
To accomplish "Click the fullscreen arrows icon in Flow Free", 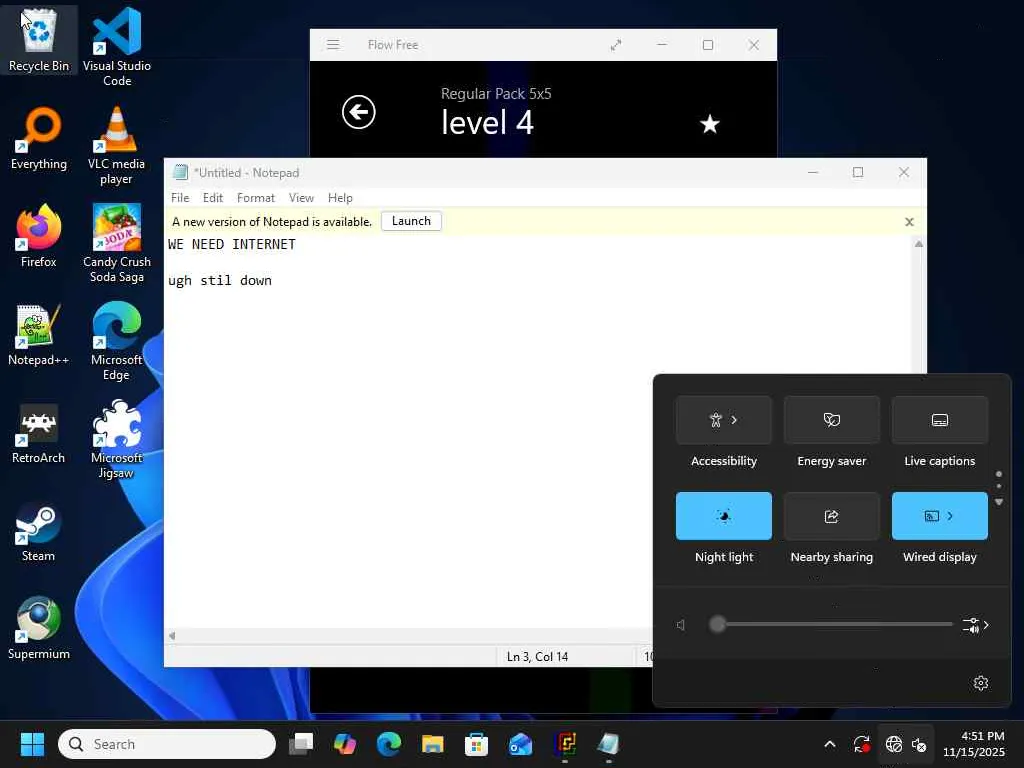I will (616, 45).
